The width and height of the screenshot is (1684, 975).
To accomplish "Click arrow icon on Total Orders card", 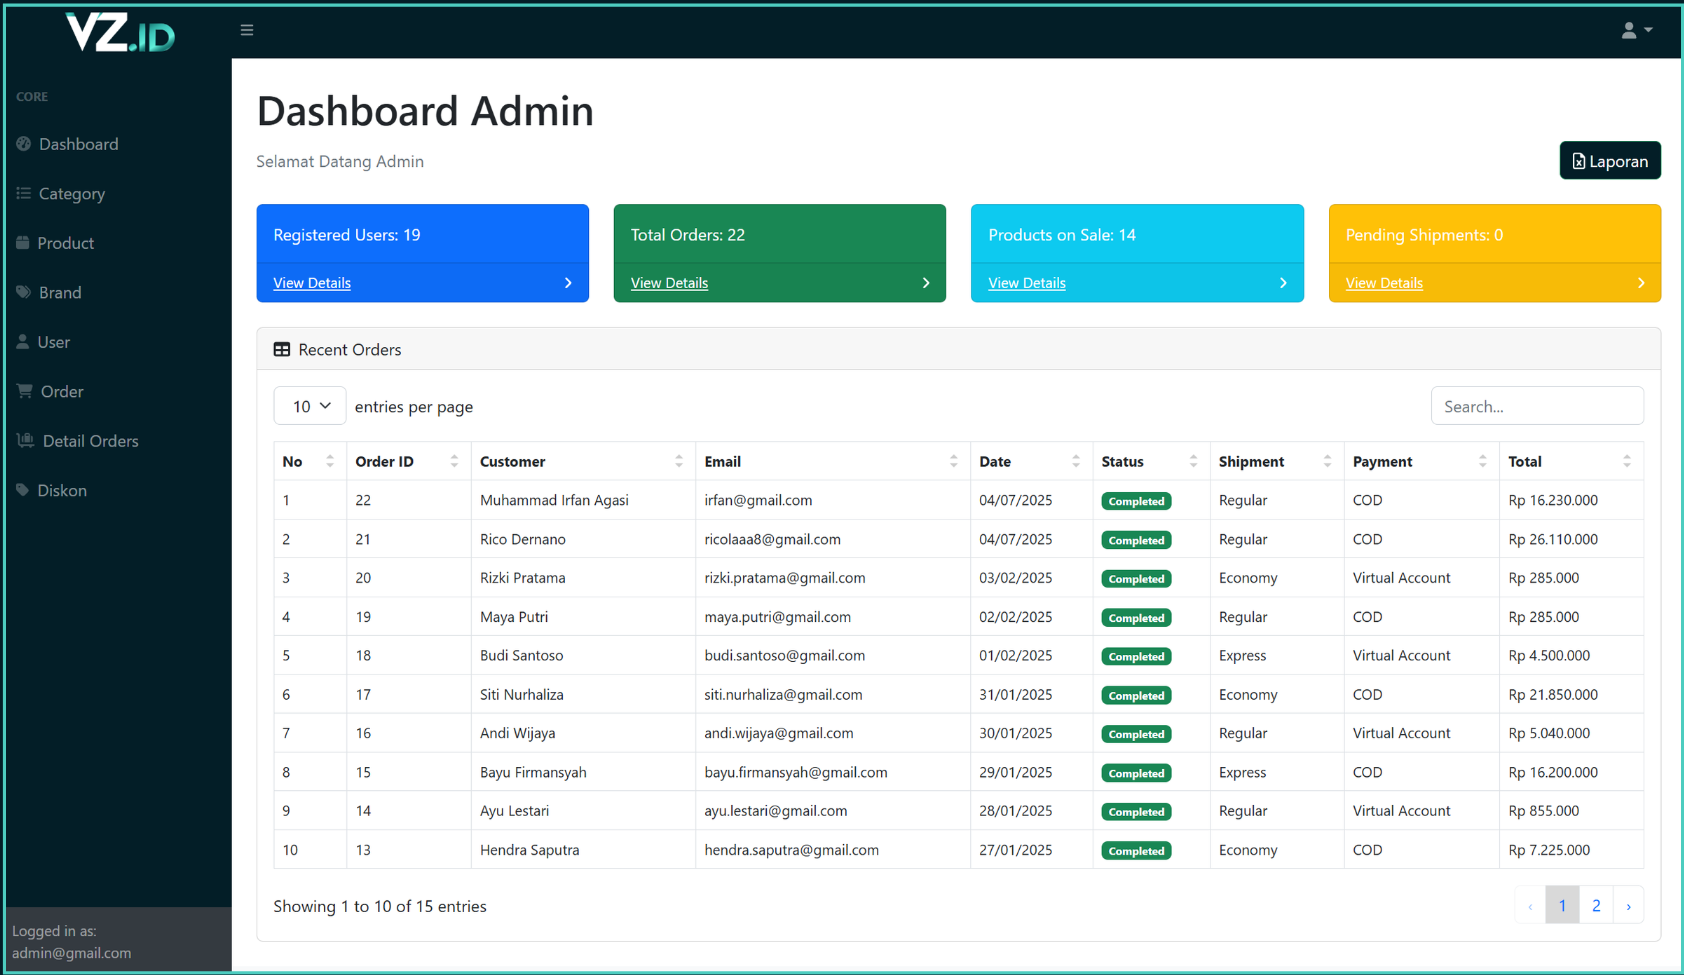I will click(x=926, y=283).
